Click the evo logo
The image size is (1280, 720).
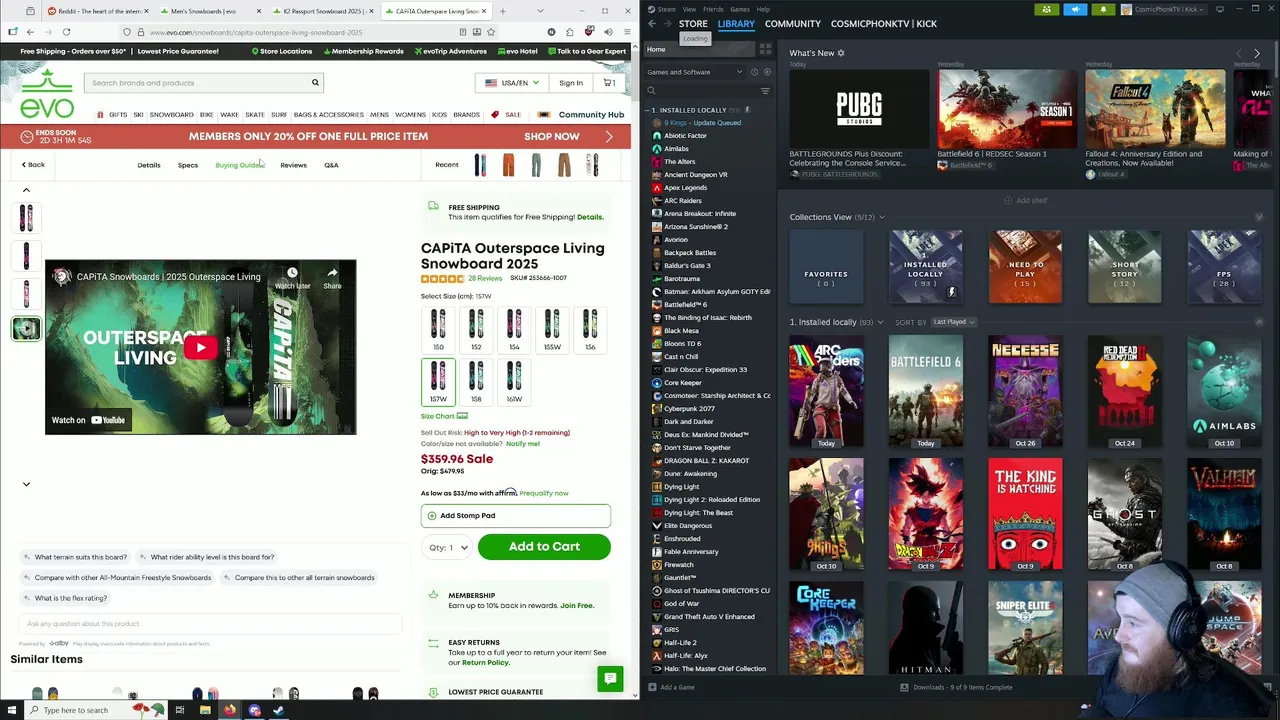[x=47, y=93]
